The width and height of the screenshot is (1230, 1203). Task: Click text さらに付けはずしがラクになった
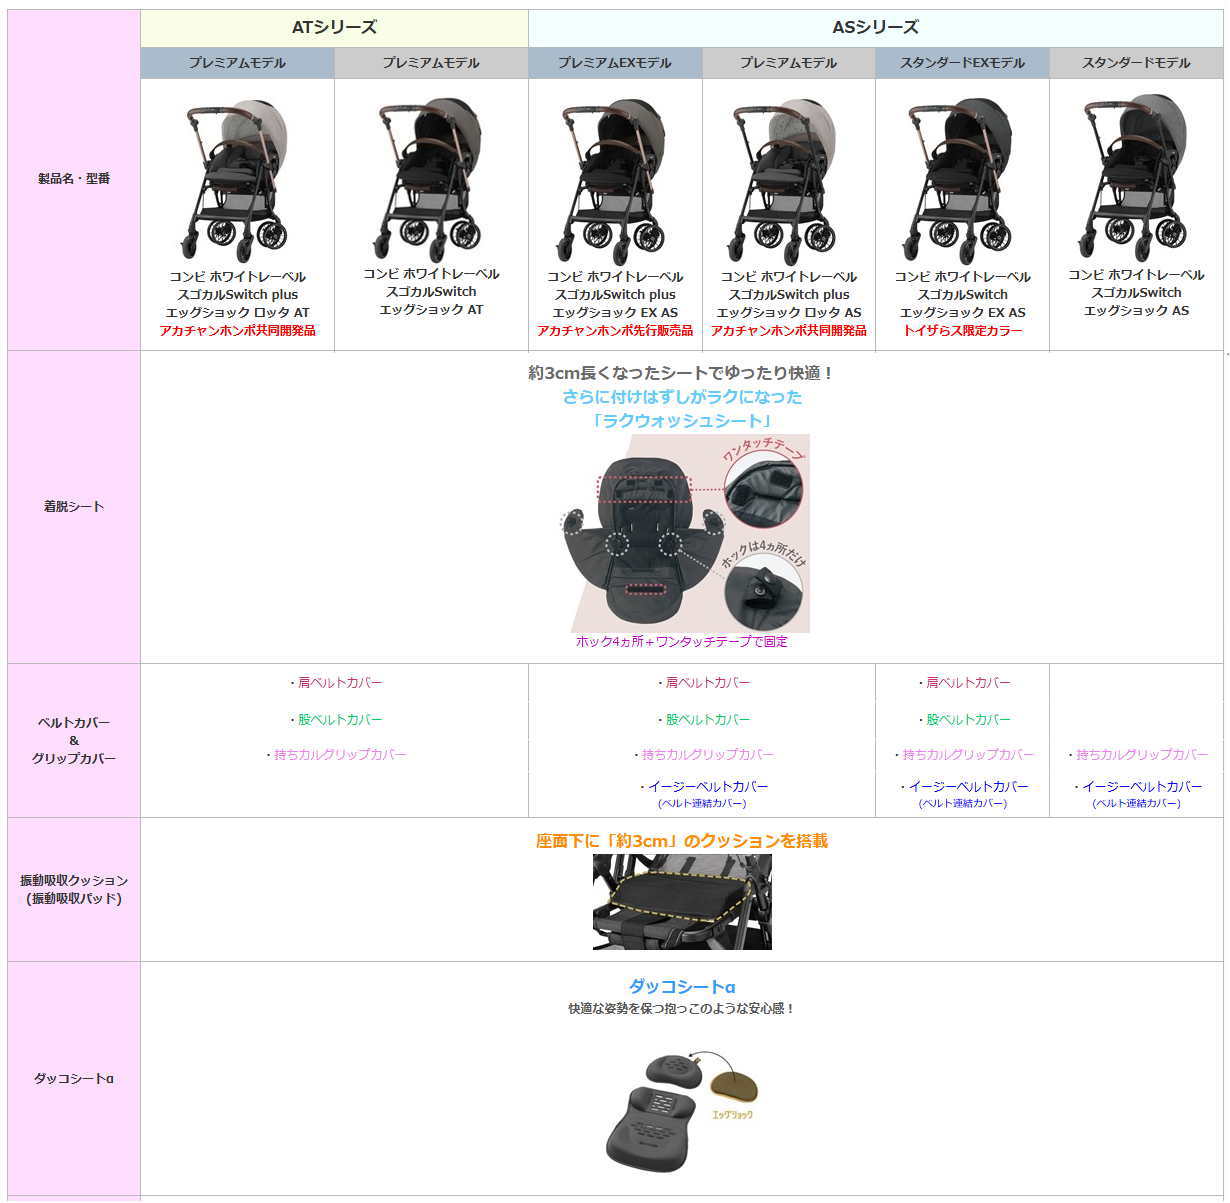(x=681, y=397)
